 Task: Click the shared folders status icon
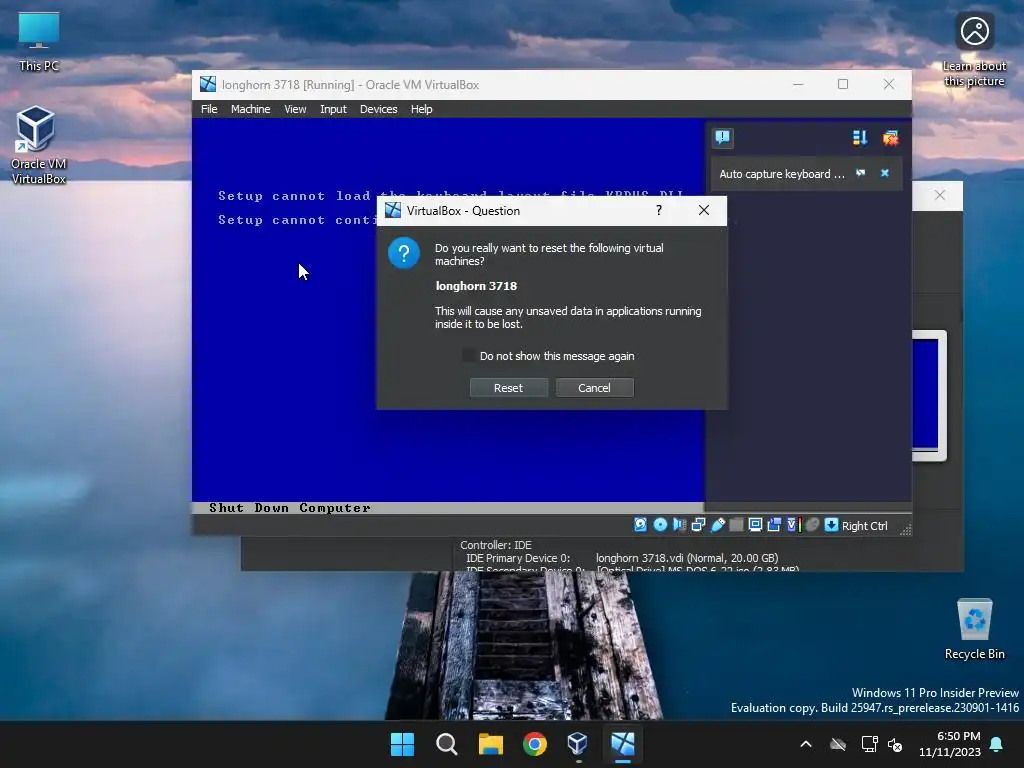736,525
